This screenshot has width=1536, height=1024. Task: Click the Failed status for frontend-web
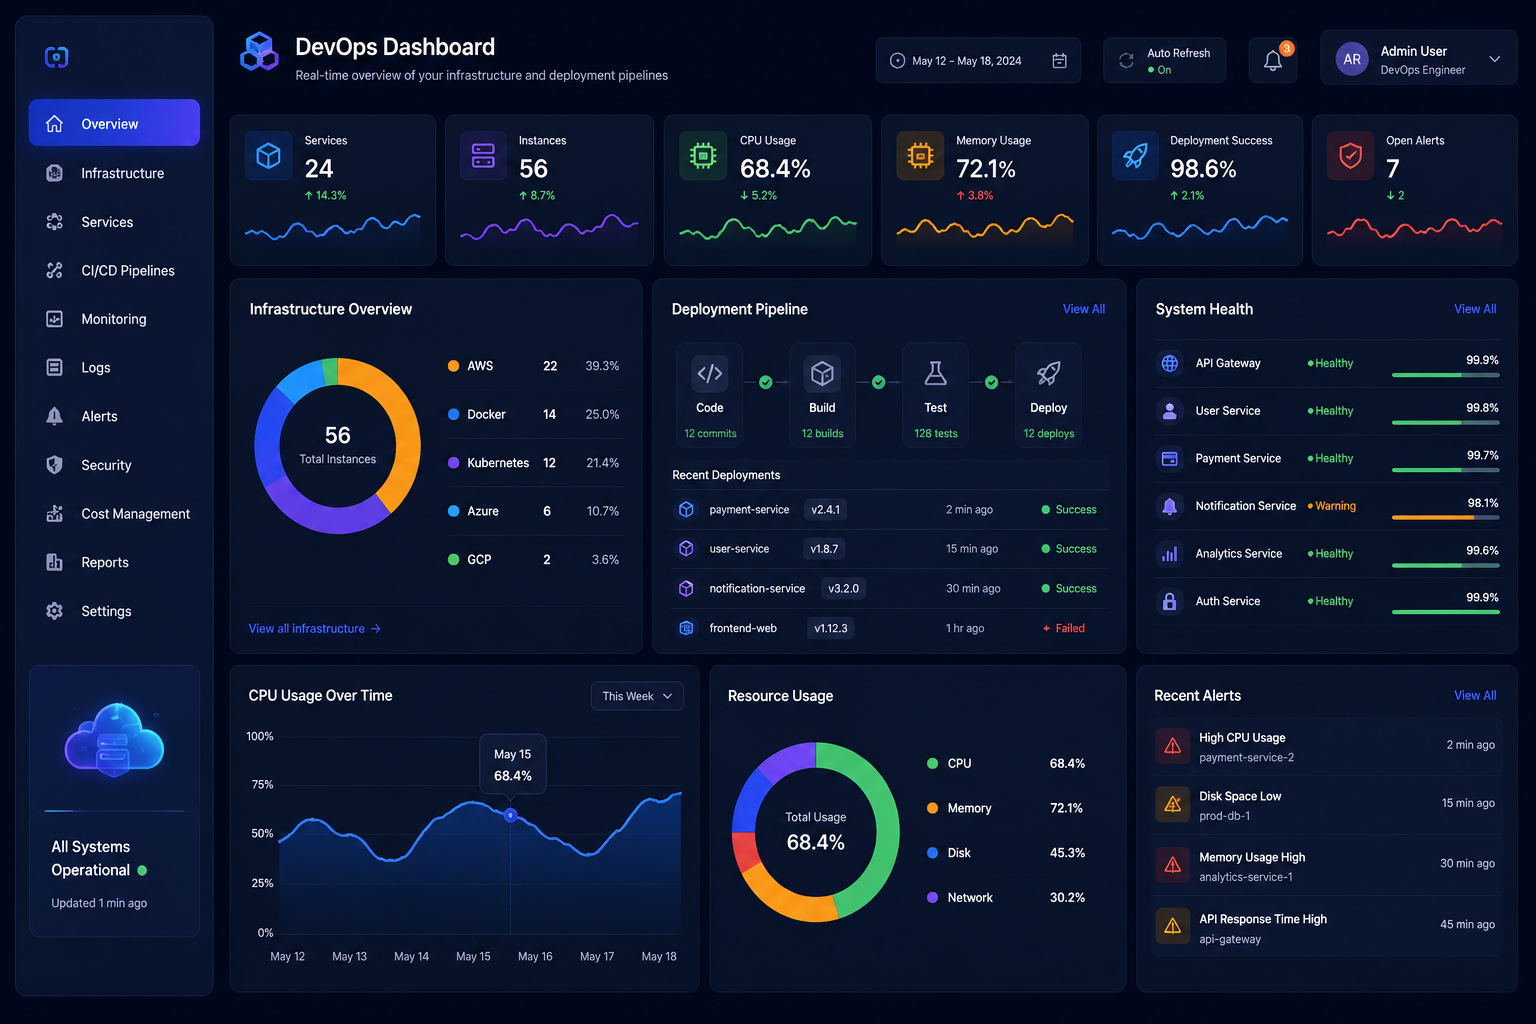(1063, 628)
